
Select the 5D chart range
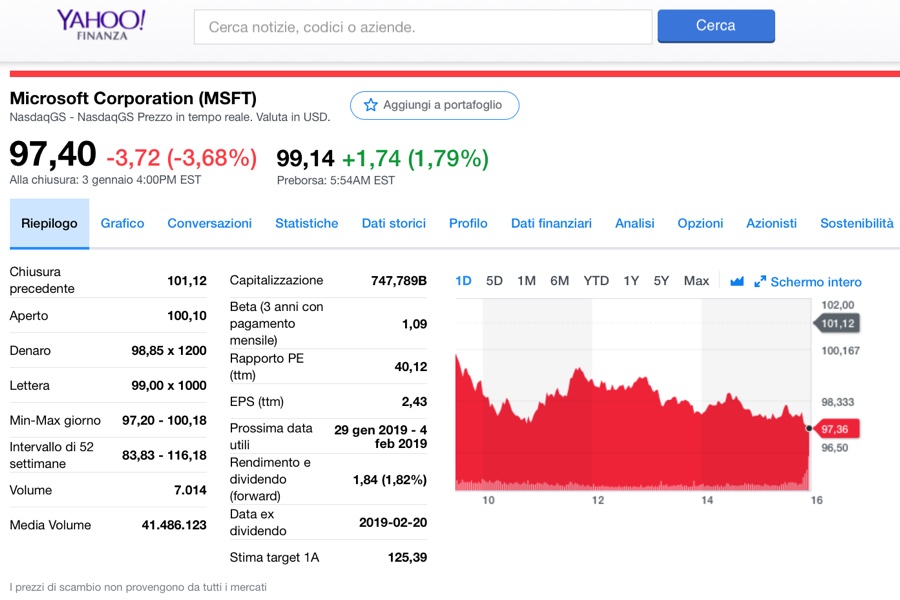pos(494,281)
